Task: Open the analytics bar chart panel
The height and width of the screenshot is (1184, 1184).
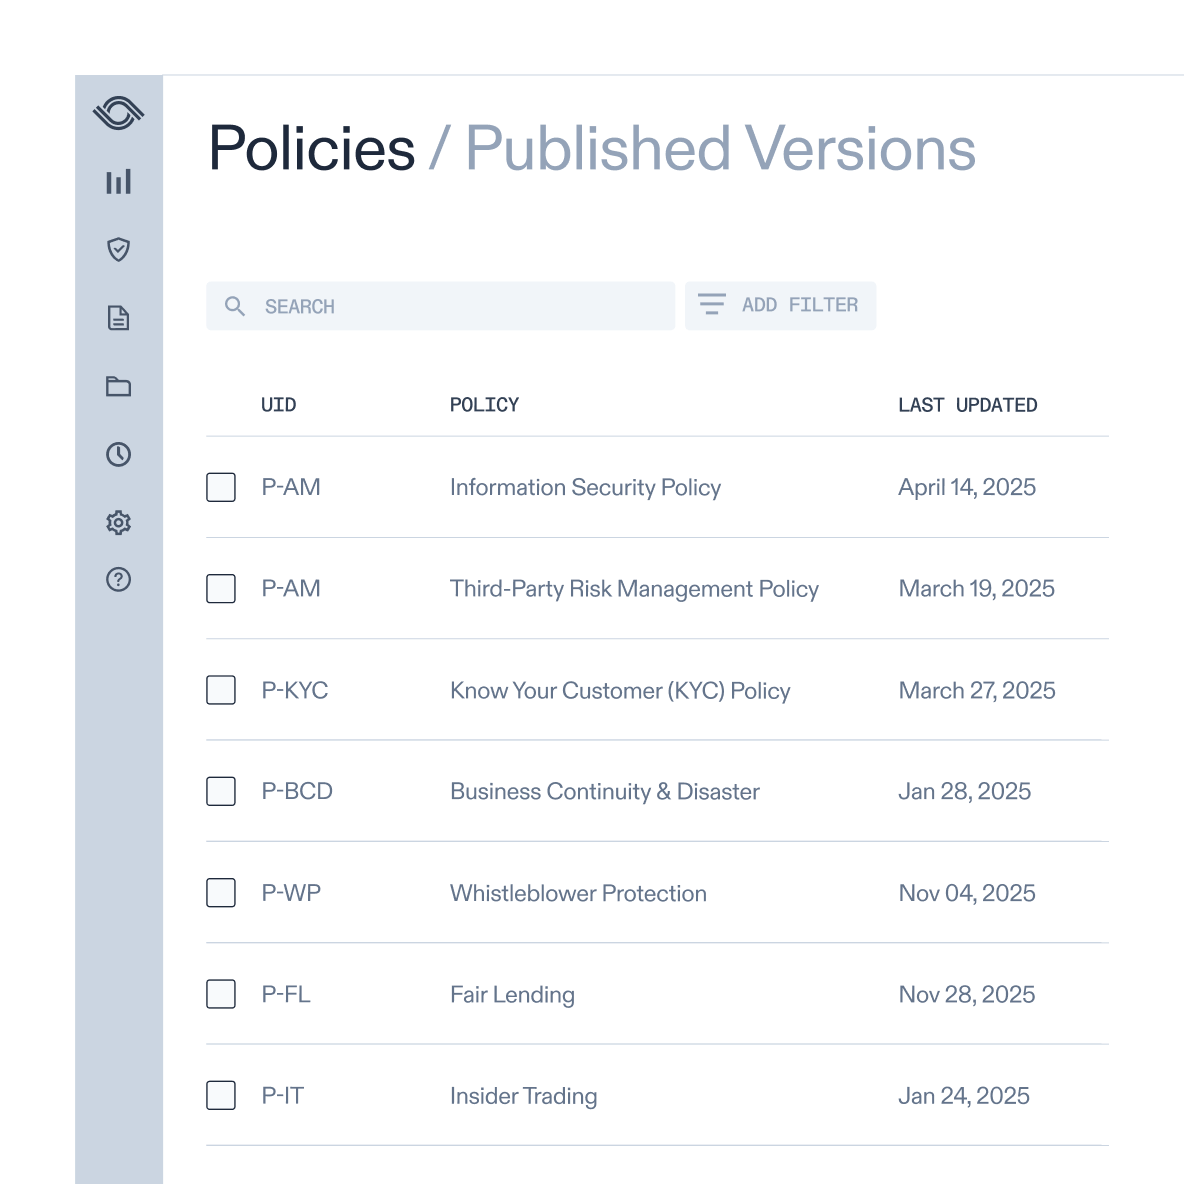Action: [119, 182]
